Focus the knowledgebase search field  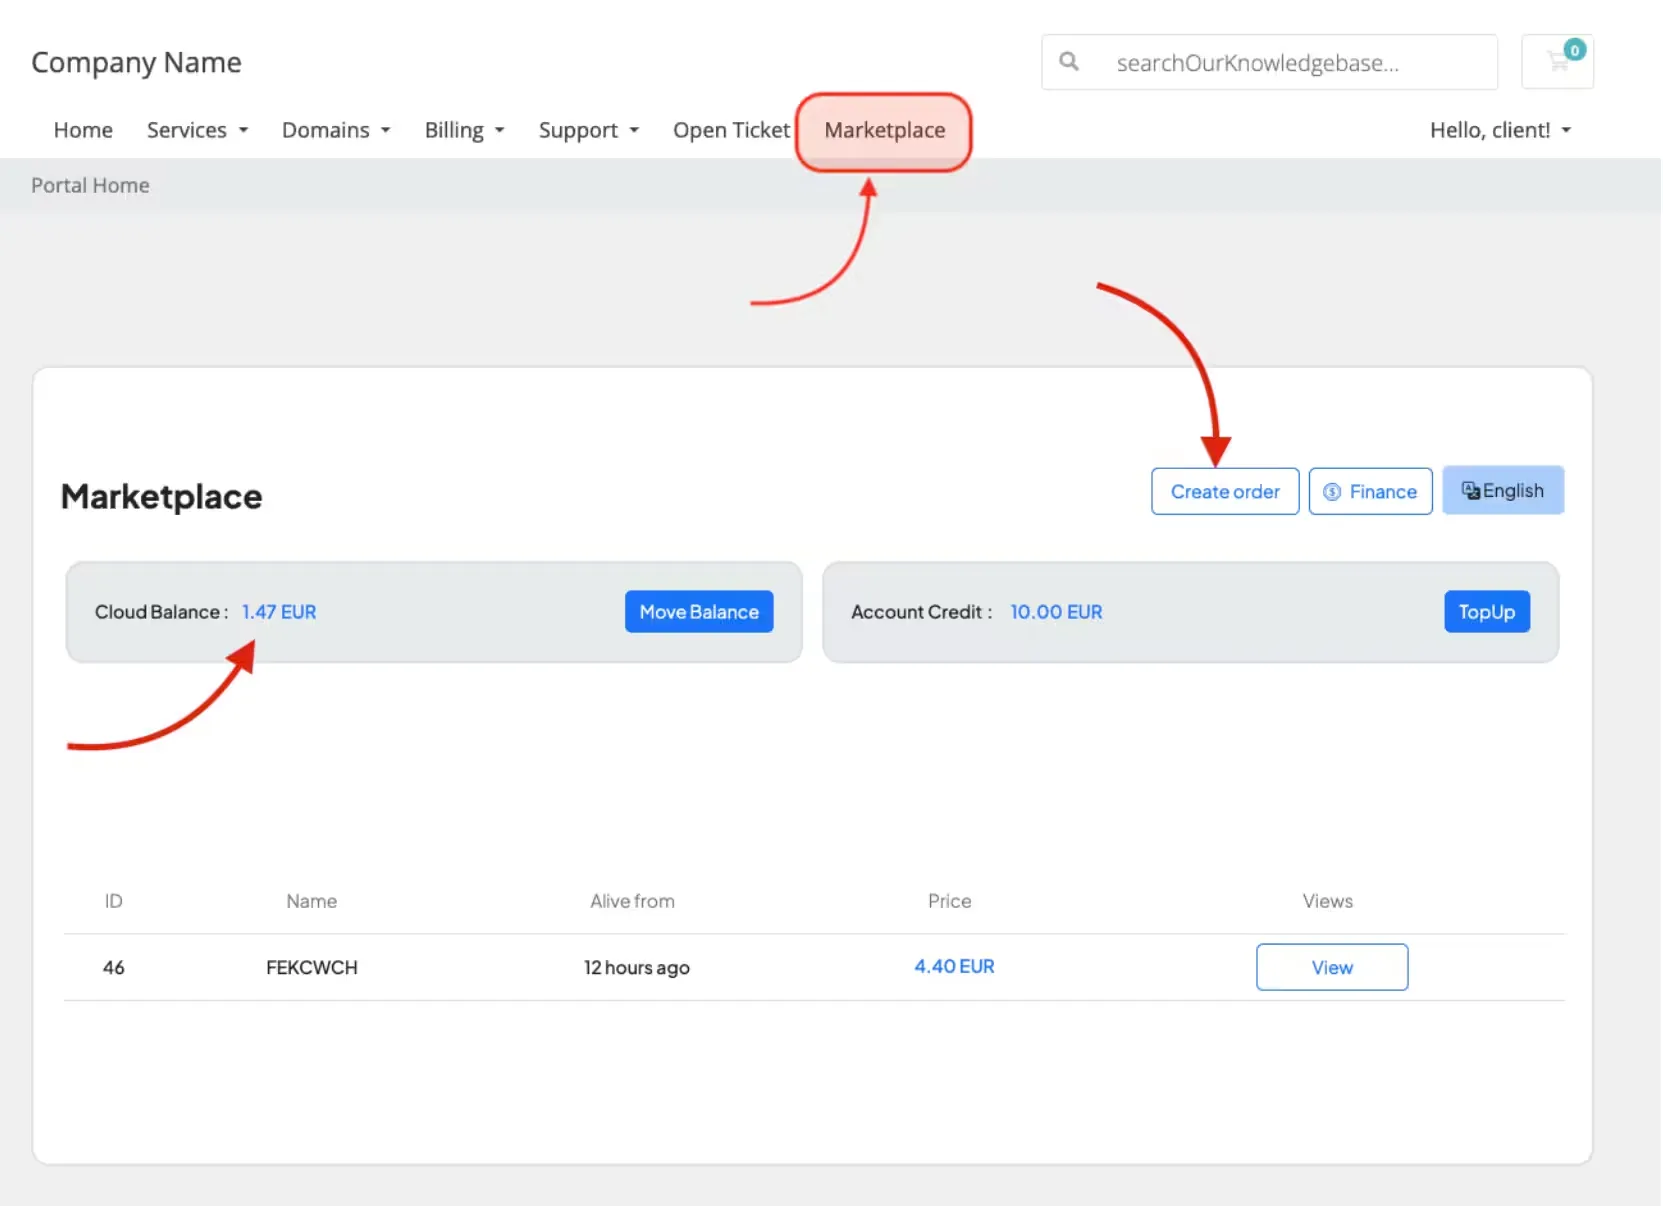pyautogui.click(x=1269, y=62)
